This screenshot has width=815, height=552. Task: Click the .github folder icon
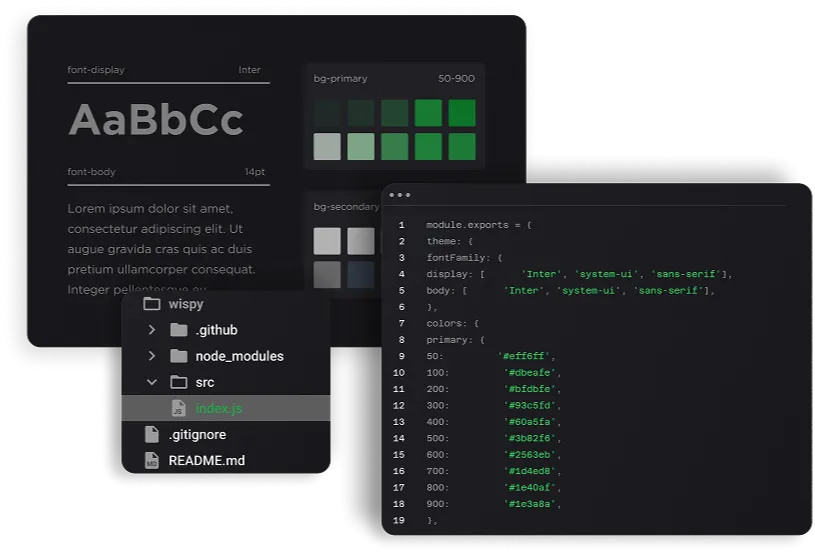[178, 330]
